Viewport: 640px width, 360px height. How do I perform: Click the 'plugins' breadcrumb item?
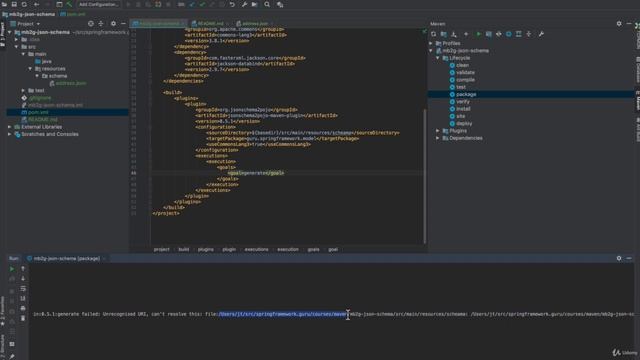click(206, 249)
